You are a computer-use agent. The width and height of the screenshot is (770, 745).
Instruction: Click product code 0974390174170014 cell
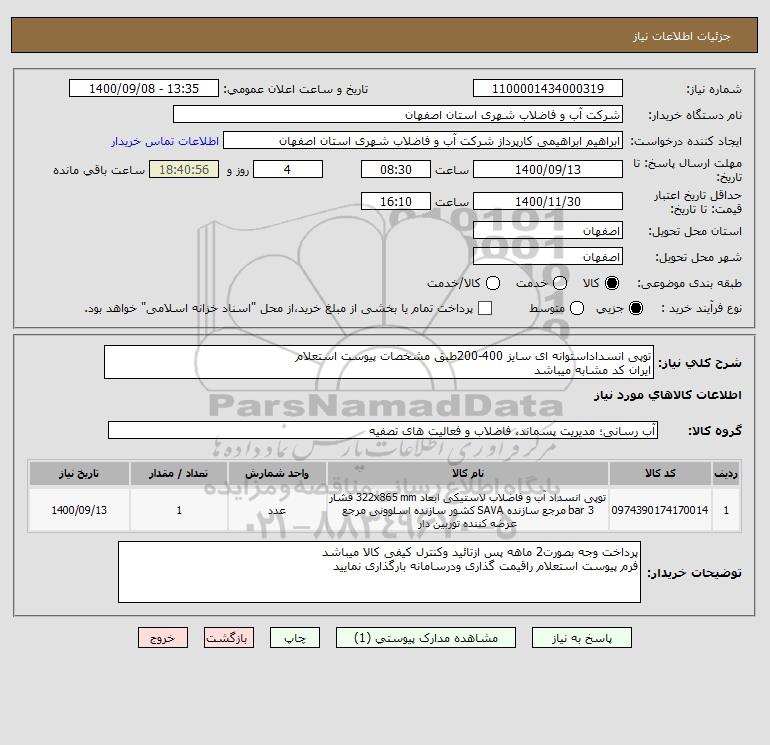(660, 510)
